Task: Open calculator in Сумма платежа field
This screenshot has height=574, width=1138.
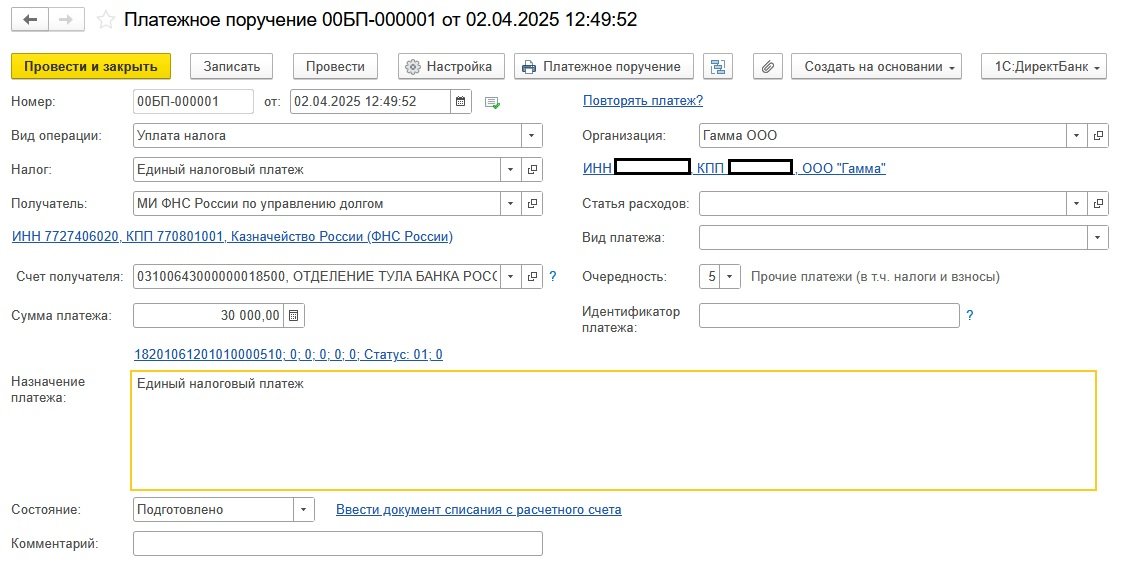Action: 294,316
